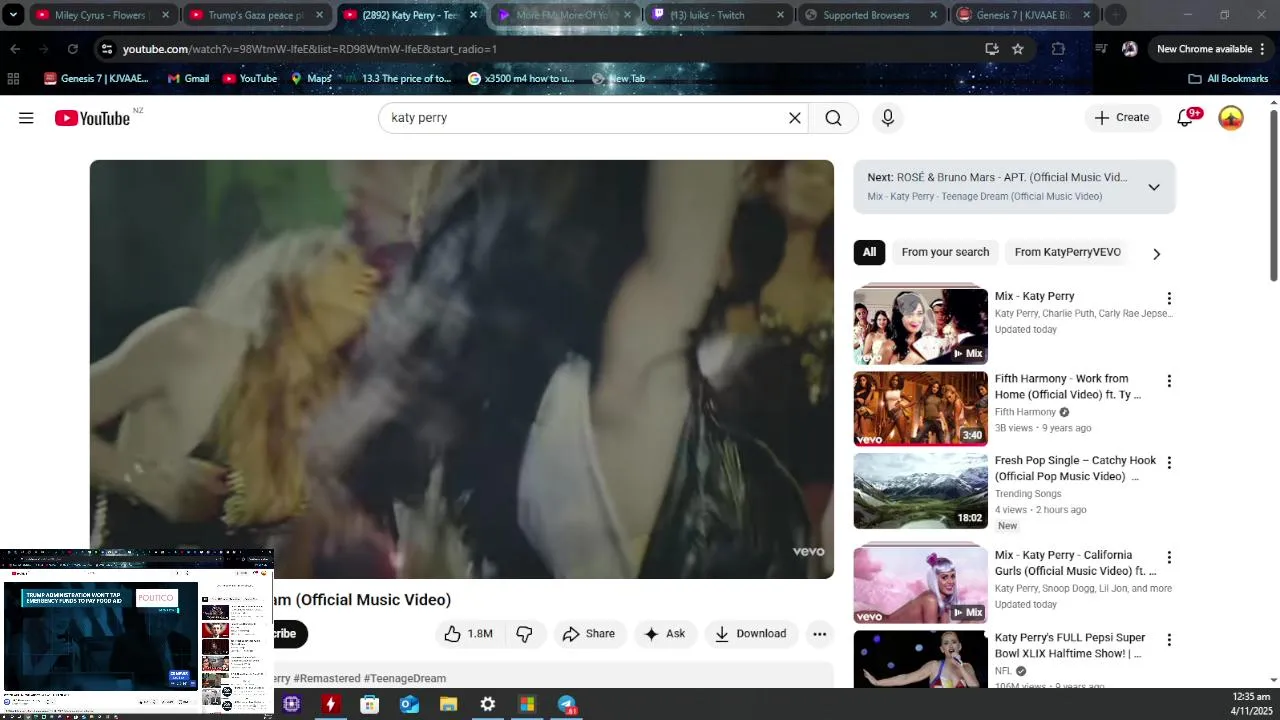The image size is (1280, 720).
Task: Play Fifth Harmony Work from Home thumbnail
Action: click(920, 408)
